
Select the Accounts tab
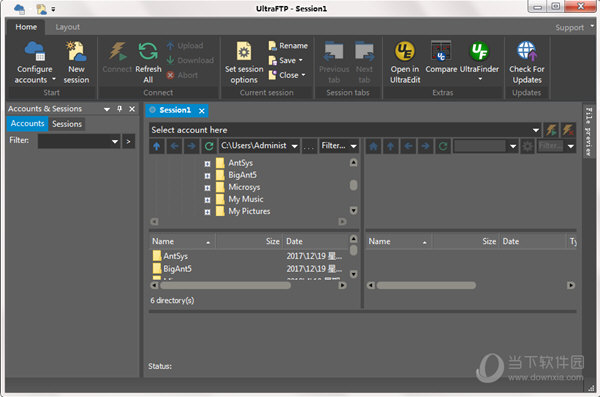point(27,124)
